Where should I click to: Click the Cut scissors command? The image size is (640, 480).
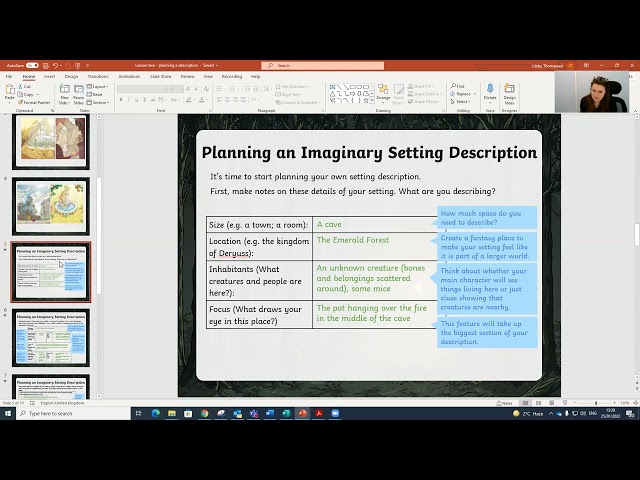pyautogui.click(x=24, y=87)
